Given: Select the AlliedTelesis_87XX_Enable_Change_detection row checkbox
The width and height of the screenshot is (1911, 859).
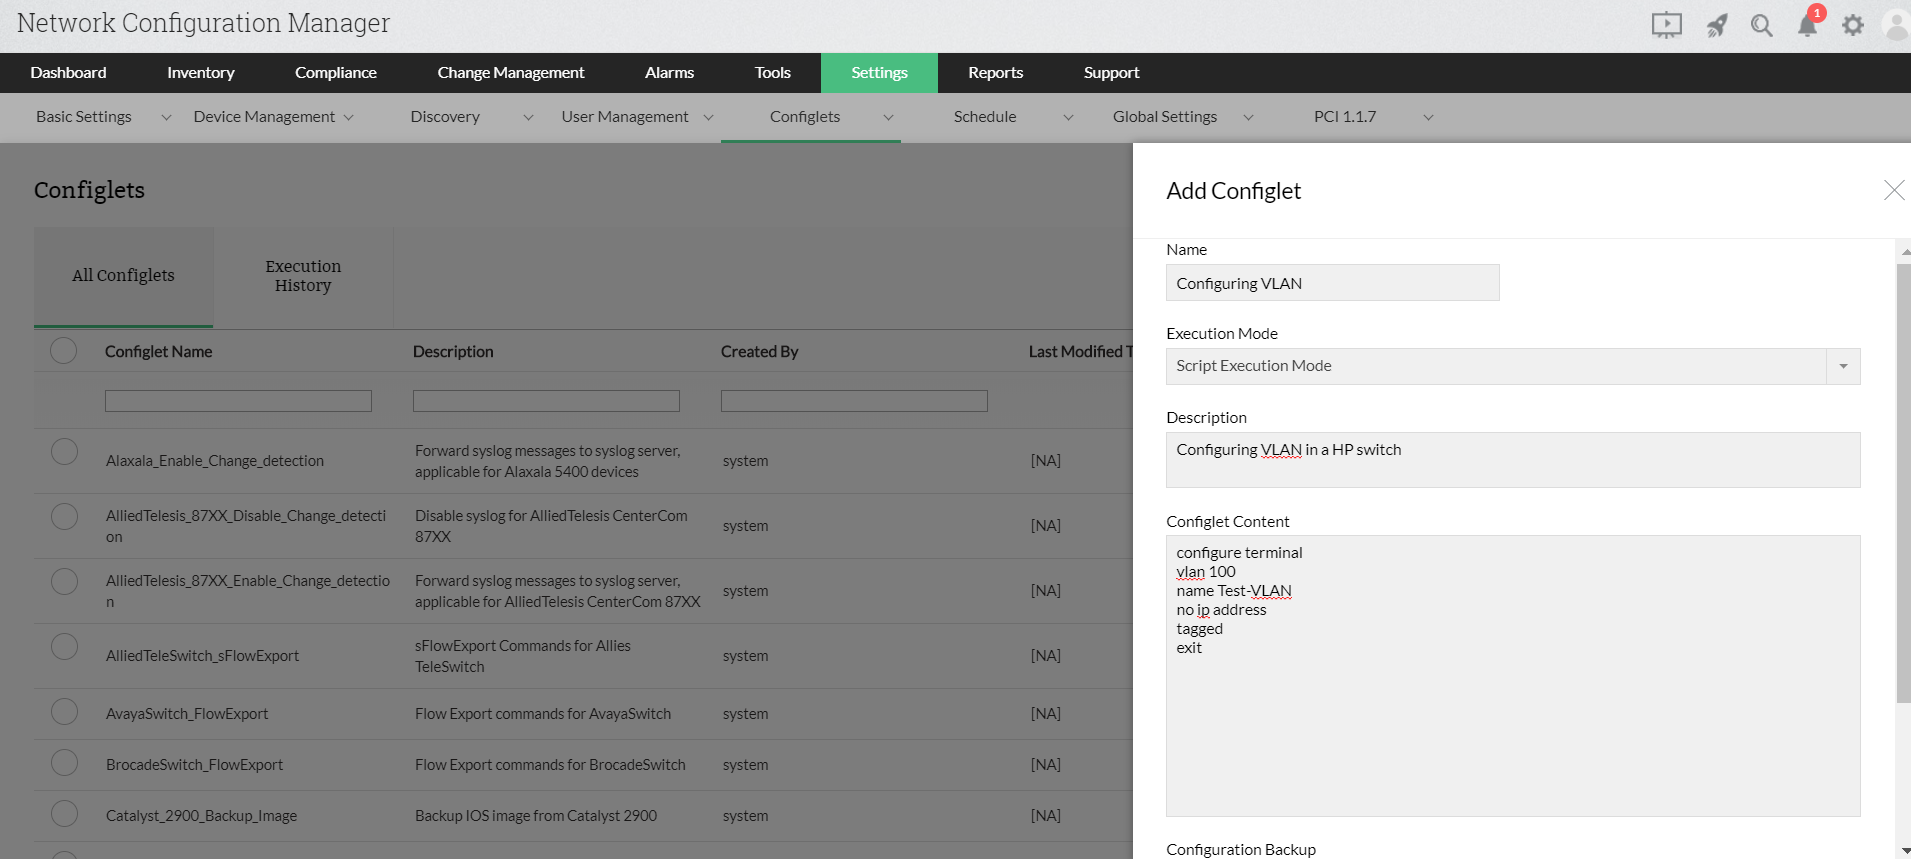Looking at the screenshot, I should [x=64, y=582].
